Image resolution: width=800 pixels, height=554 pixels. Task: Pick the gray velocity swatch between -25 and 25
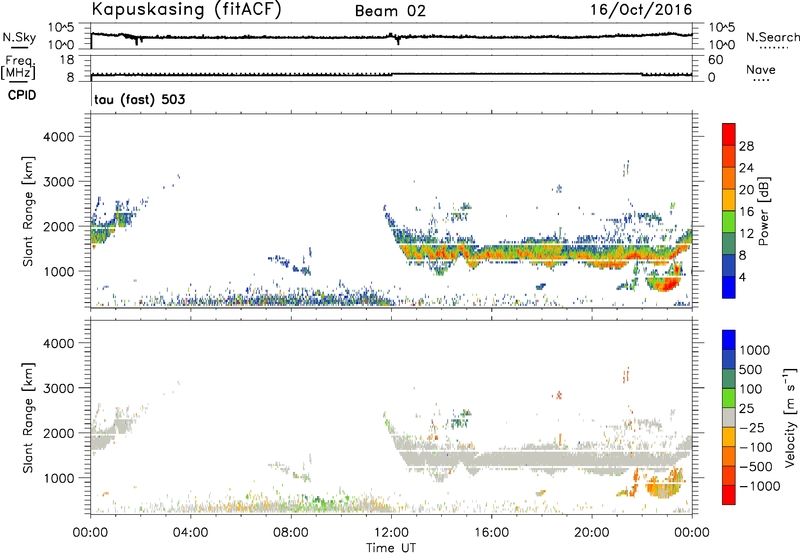click(x=729, y=417)
